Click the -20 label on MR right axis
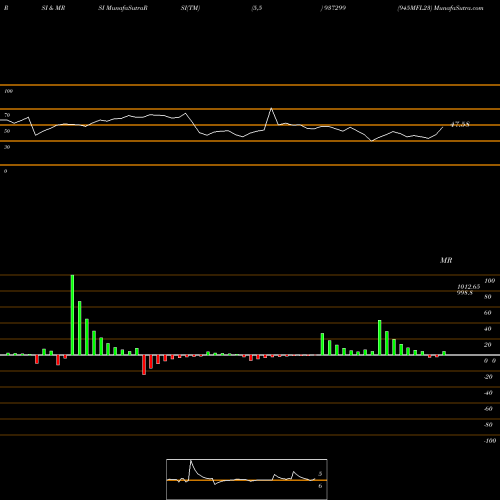Viewport: 500px width, 500px height. click(488, 377)
